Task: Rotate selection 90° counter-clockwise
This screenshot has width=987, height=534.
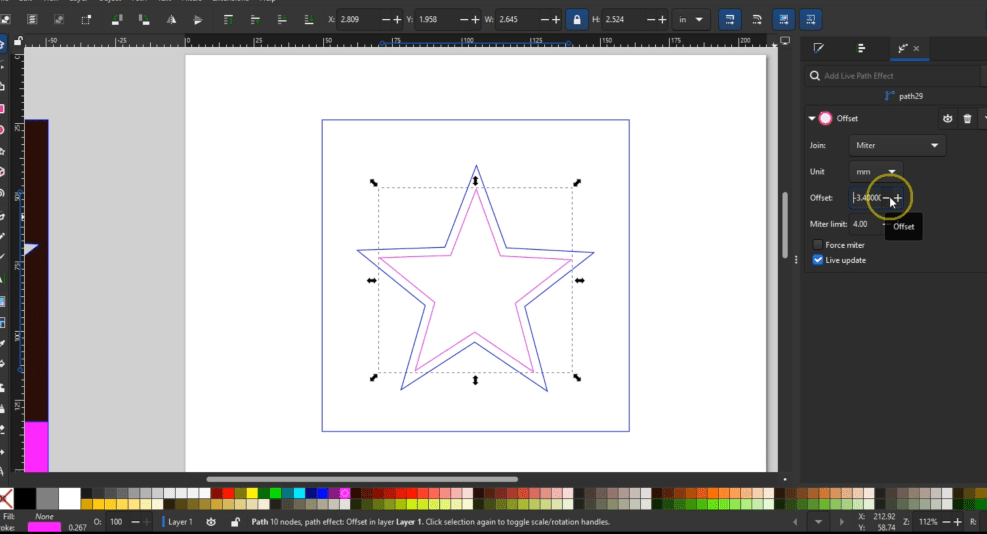Action: coord(116,19)
